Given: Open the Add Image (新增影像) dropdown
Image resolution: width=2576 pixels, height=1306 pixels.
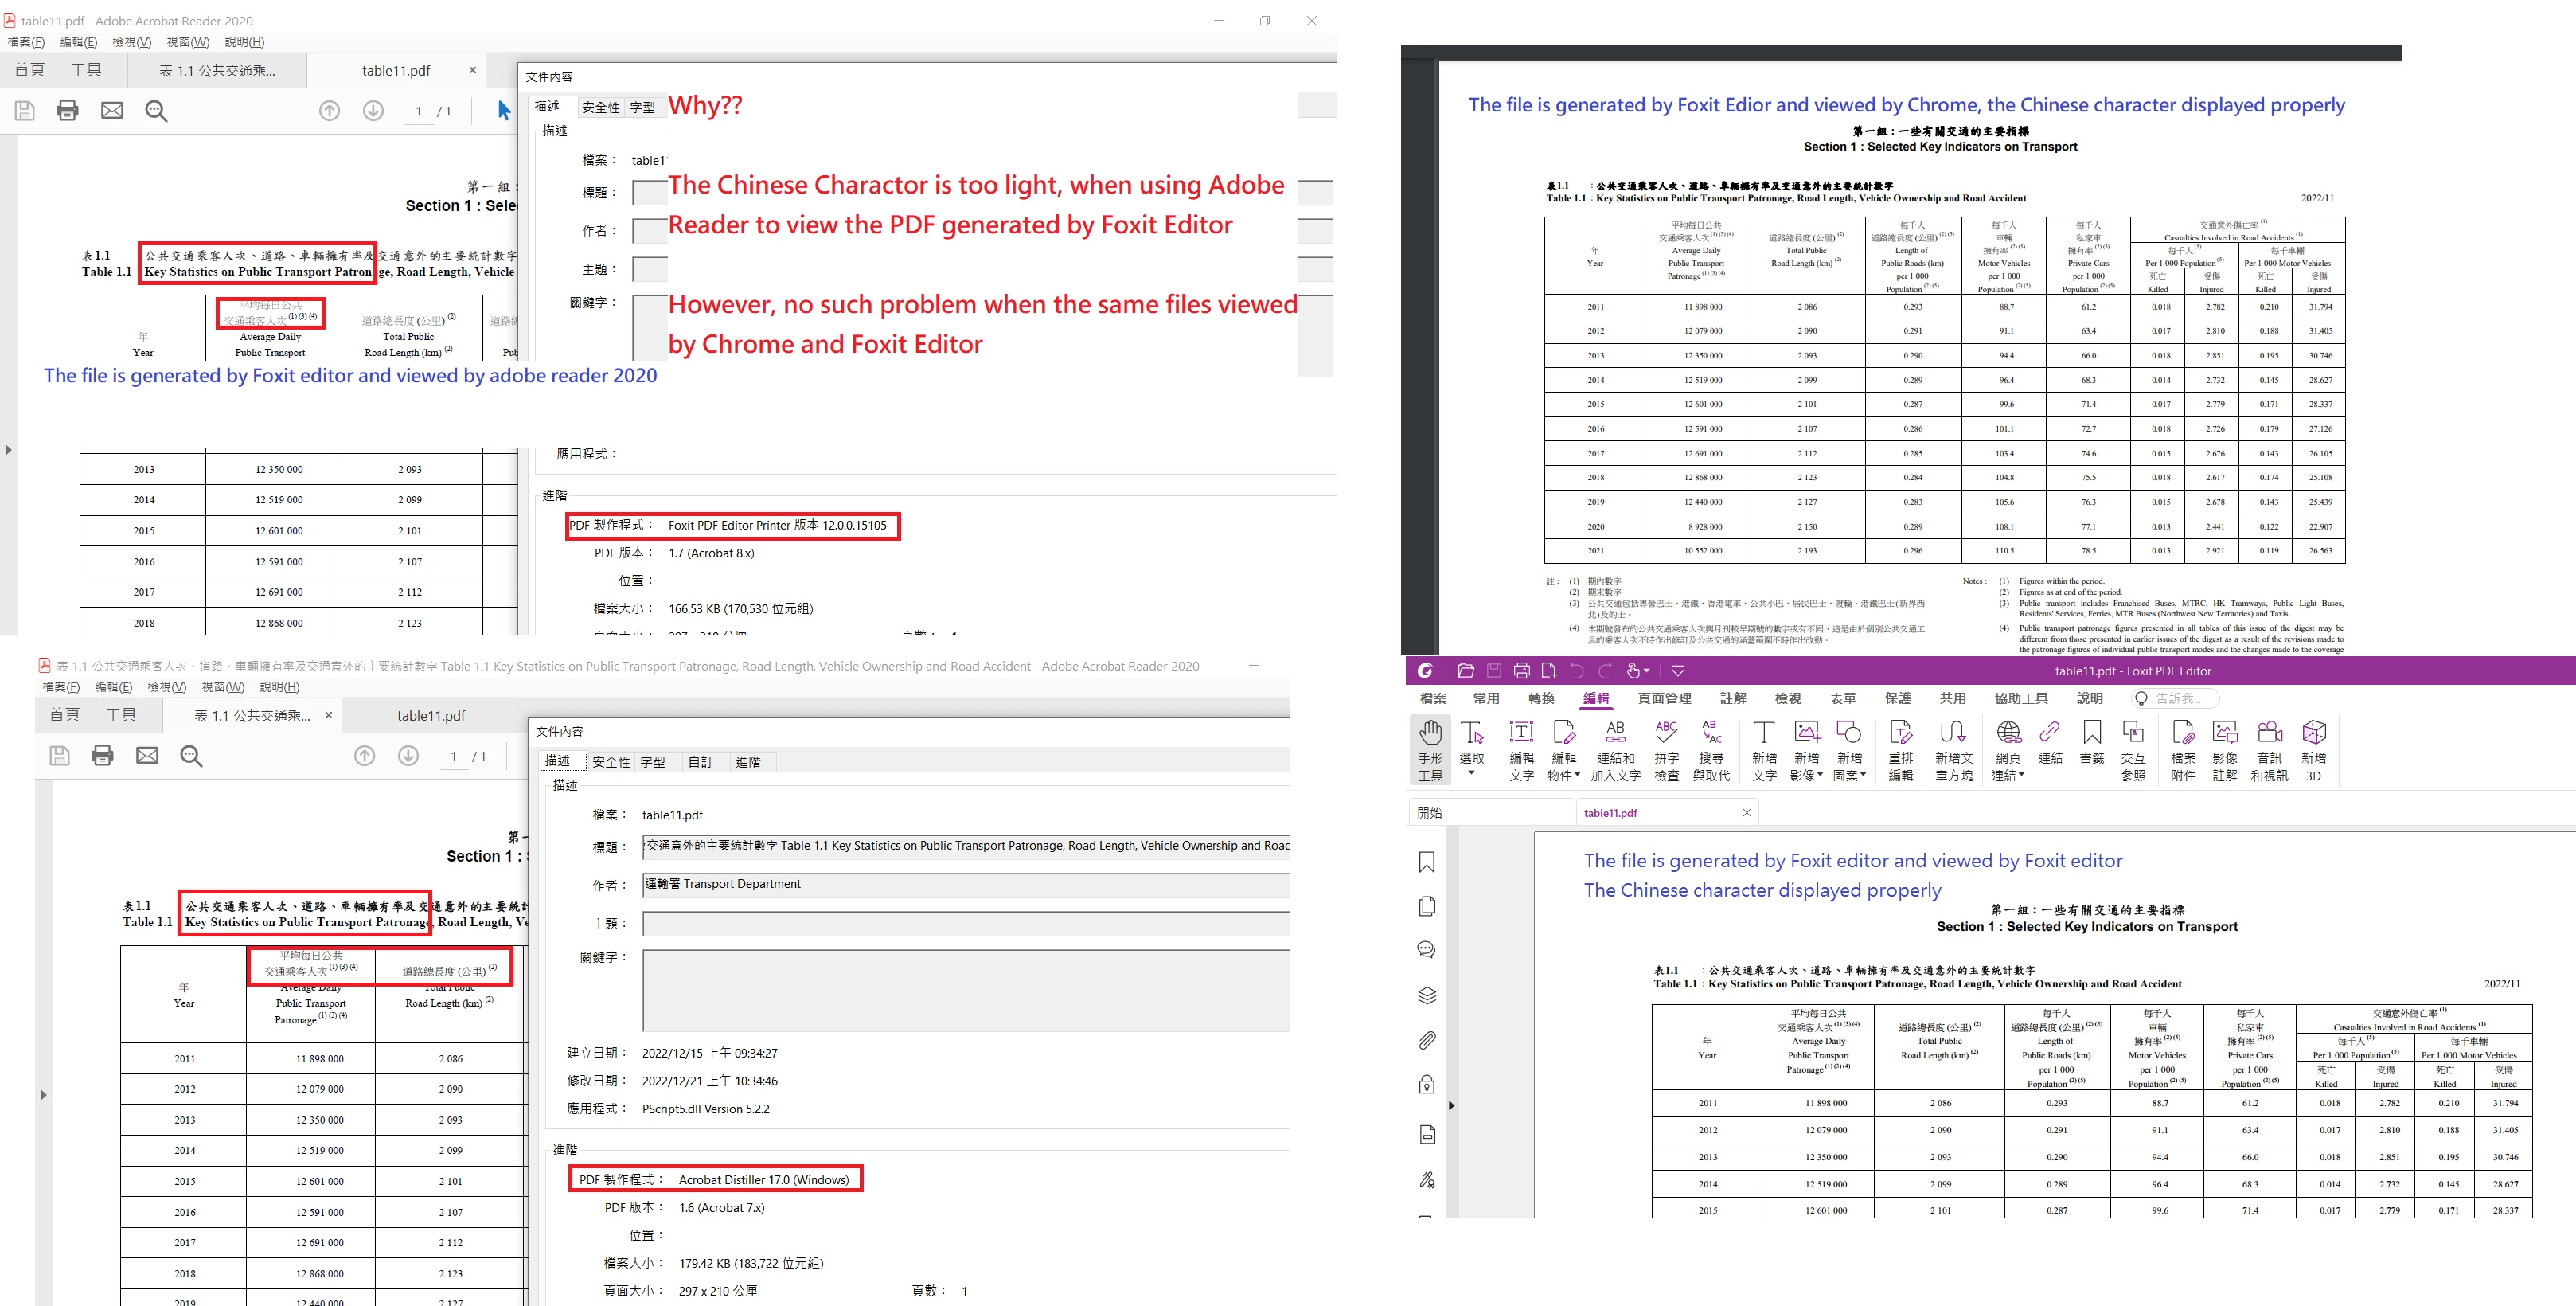Looking at the screenshot, I should 1819,775.
